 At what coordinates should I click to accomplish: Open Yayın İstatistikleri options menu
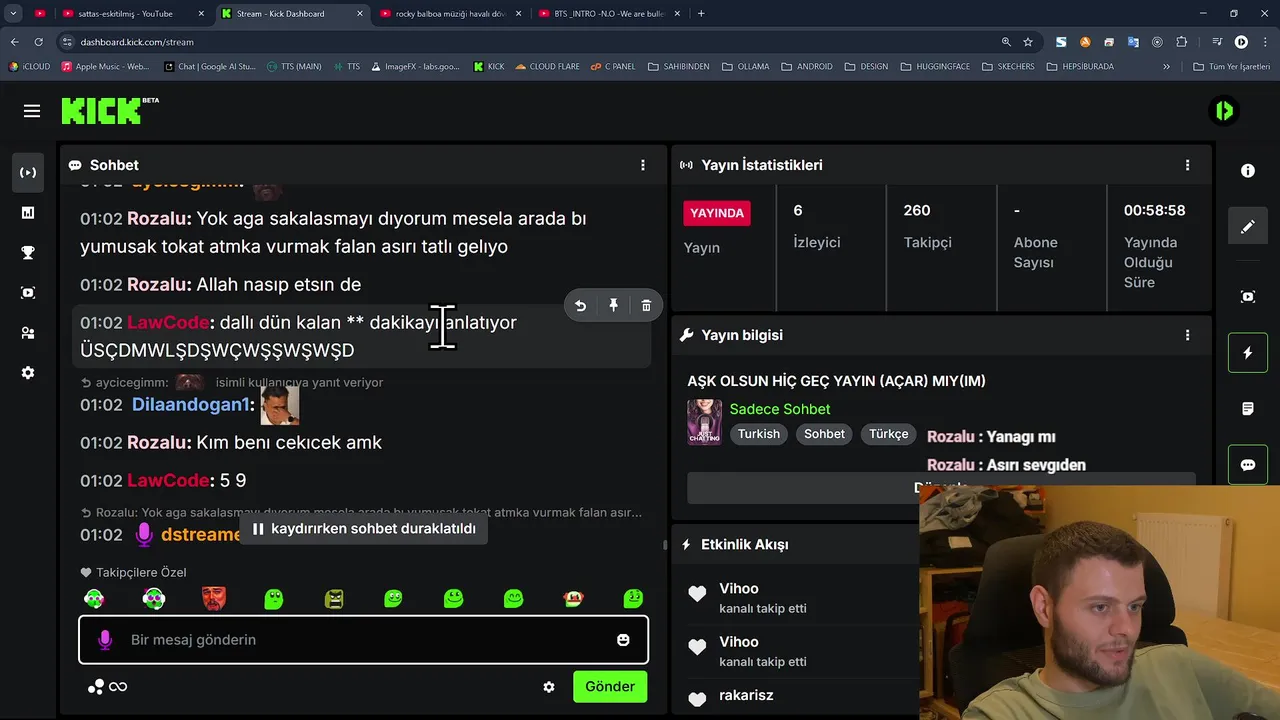tap(1188, 165)
